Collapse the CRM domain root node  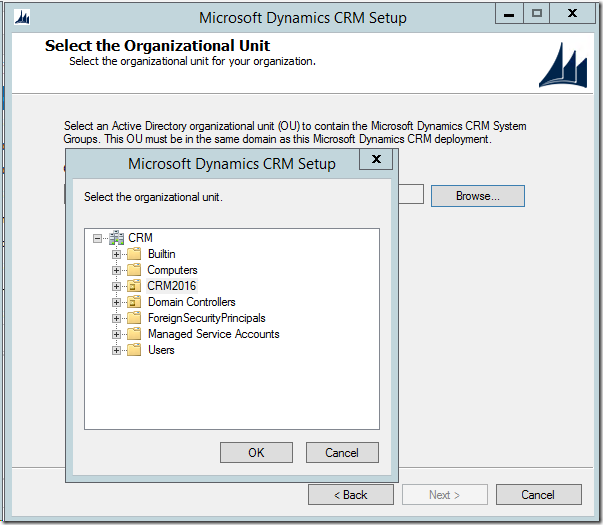[97, 238]
